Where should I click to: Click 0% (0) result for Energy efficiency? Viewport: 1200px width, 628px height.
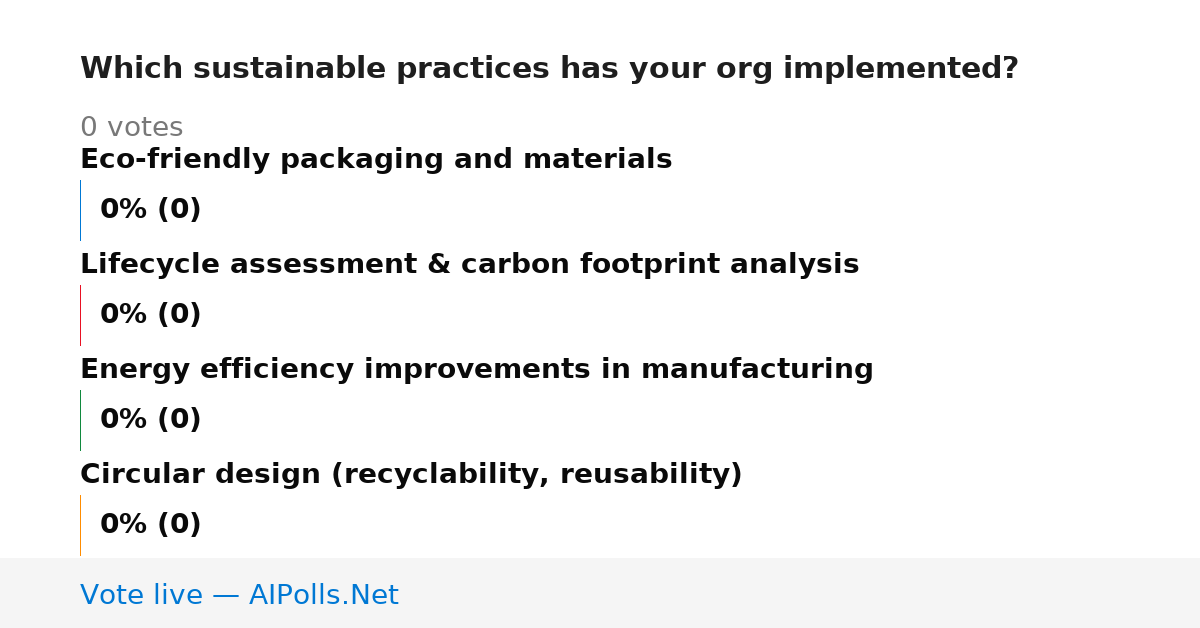(150, 420)
